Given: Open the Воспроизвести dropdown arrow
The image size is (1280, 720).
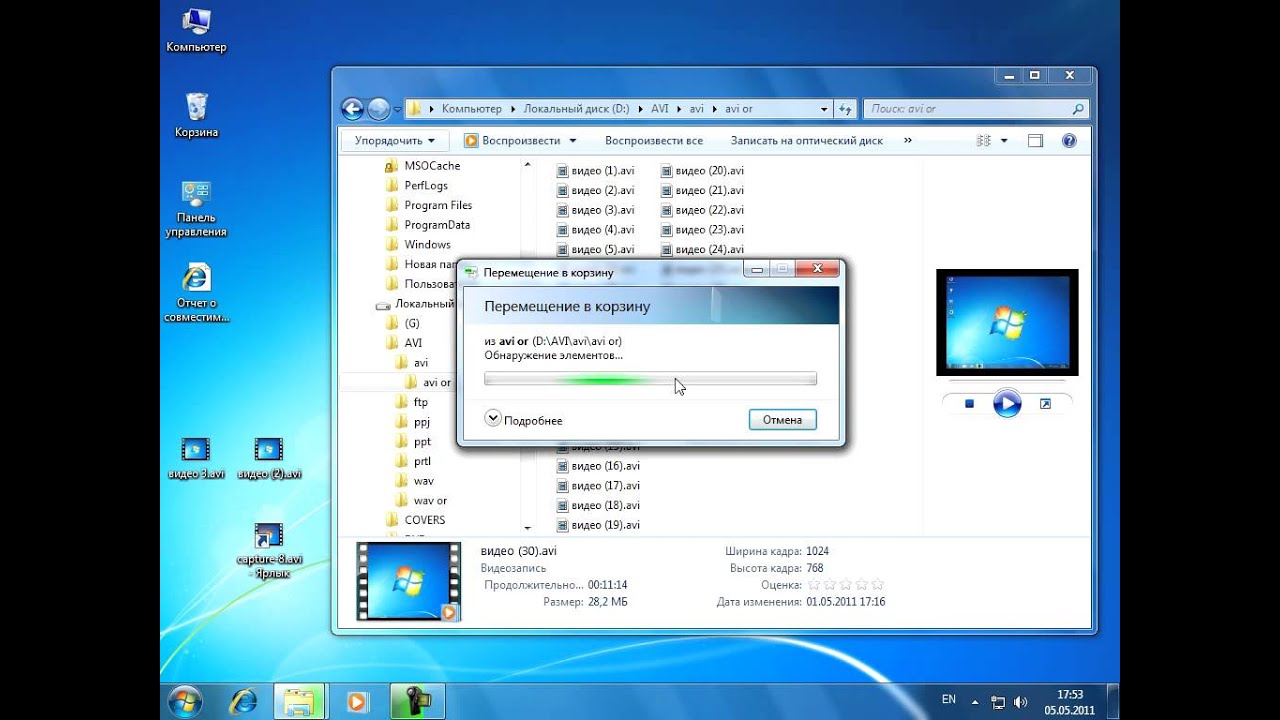Looking at the screenshot, I should pos(573,141).
